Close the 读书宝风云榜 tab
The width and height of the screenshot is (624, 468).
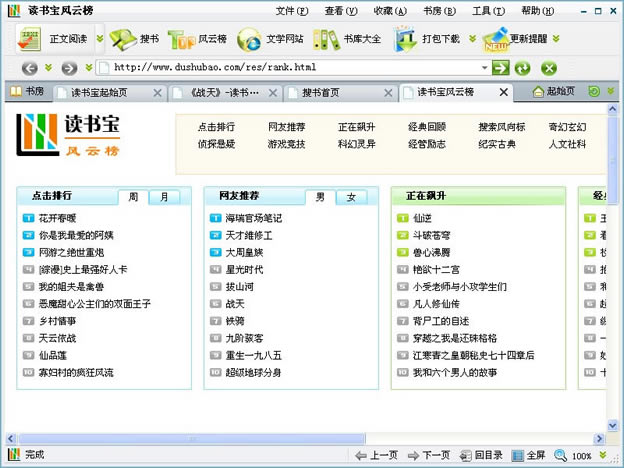pos(503,92)
